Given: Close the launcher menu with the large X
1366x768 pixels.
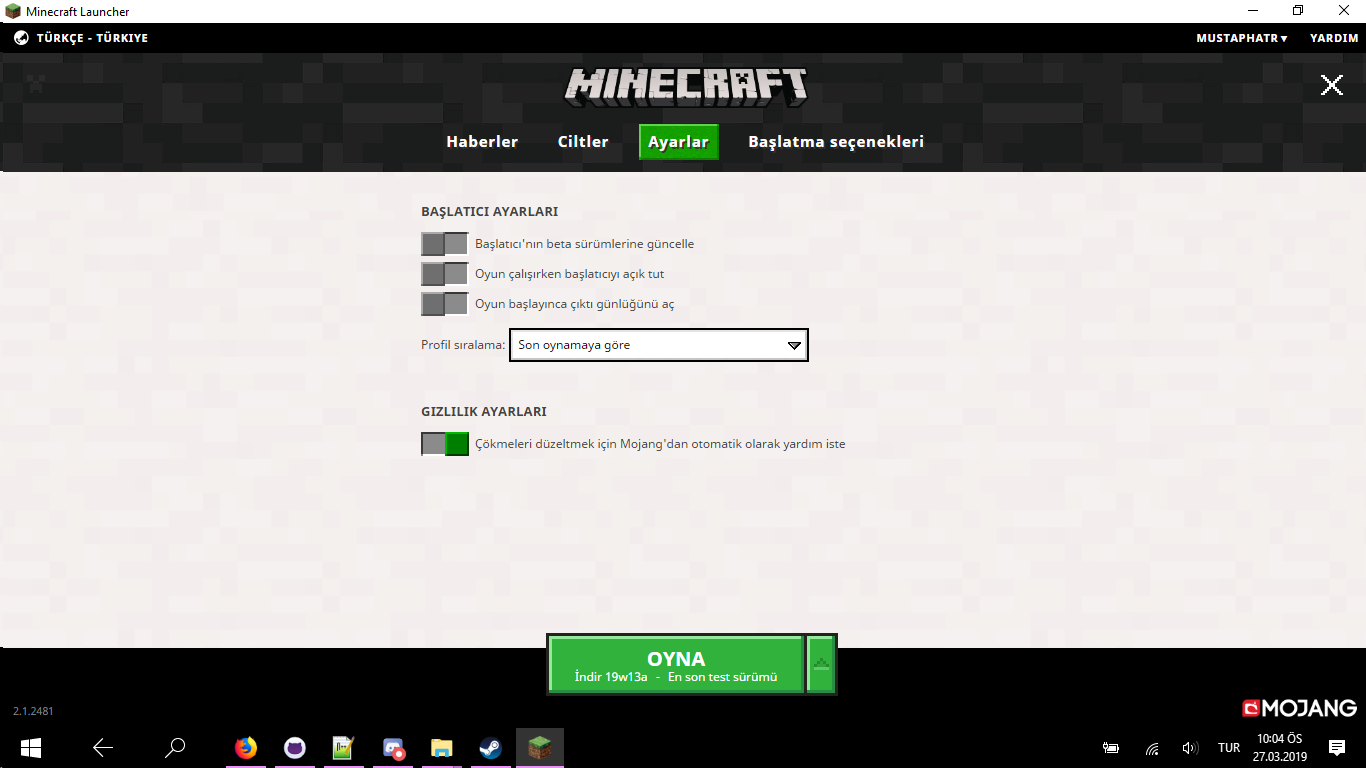Looking at the screenshot, I should [1332, 85].
